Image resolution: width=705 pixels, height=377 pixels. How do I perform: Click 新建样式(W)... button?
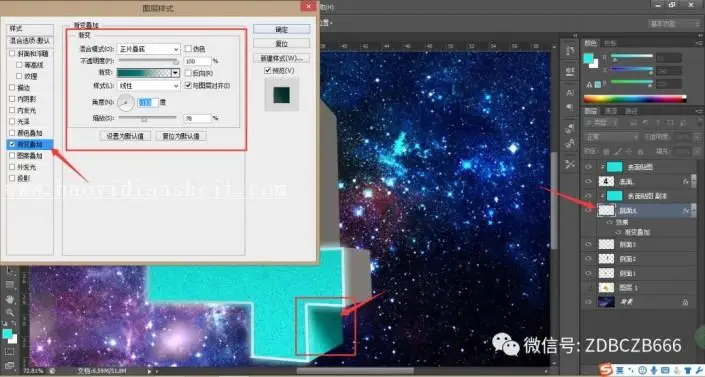[281, 58]
